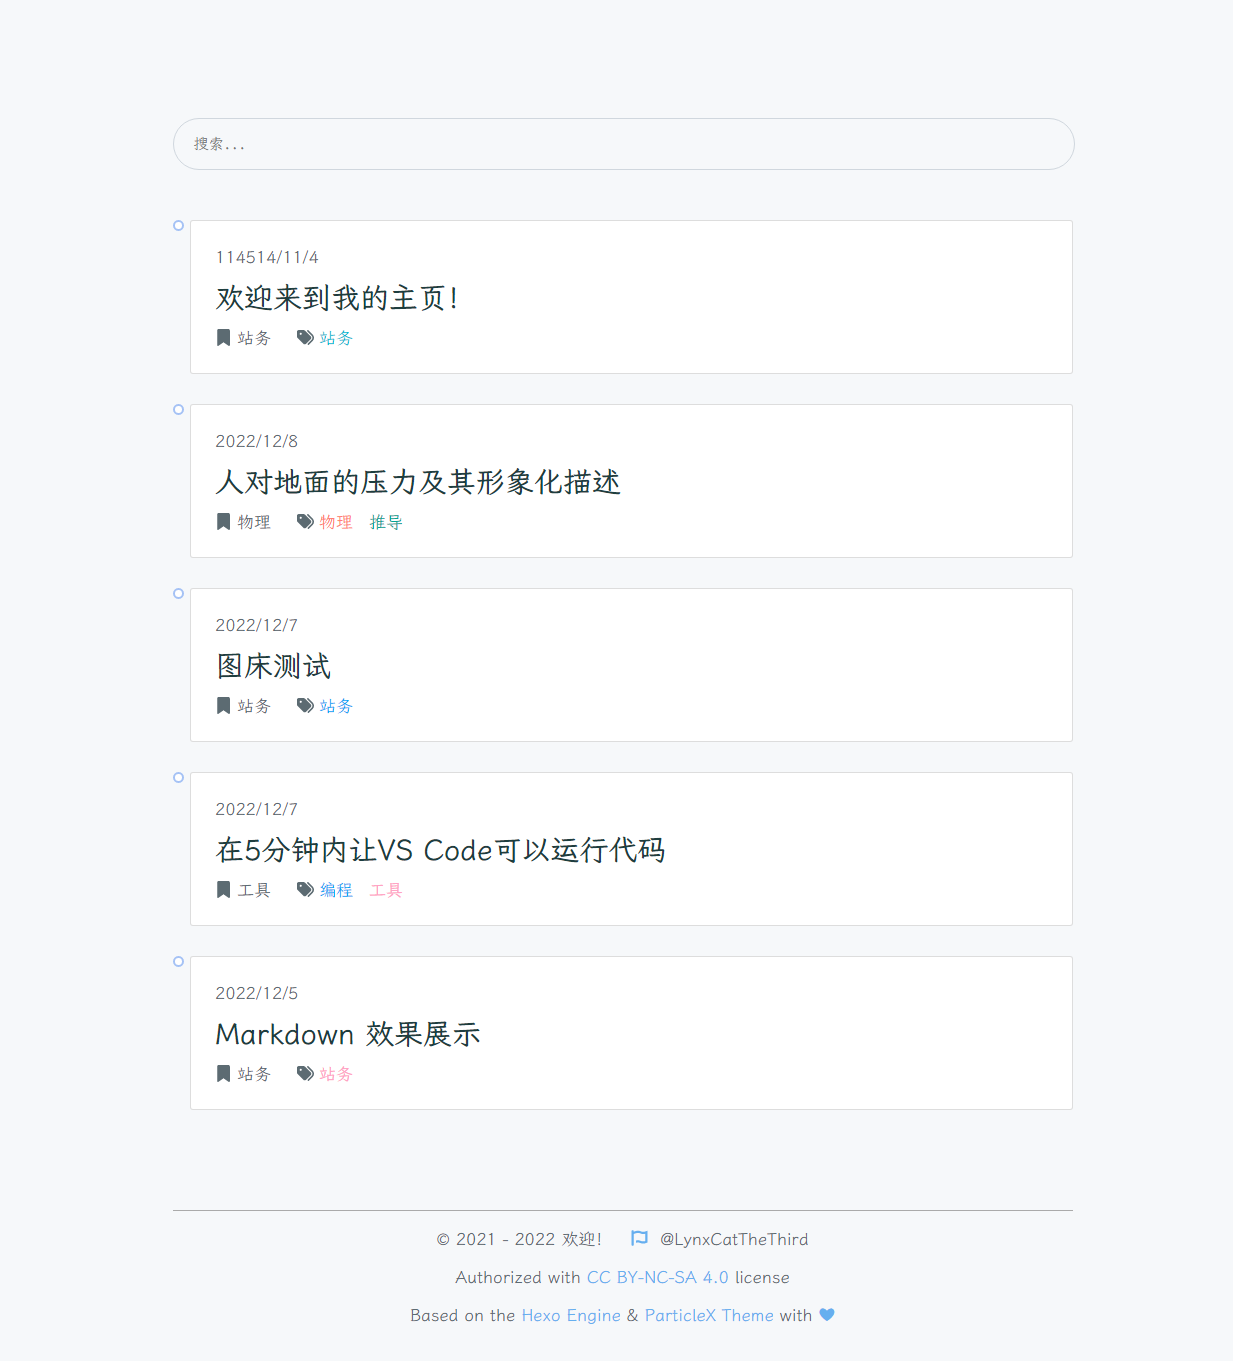The height and width of the screenshot is (1361, 1233).
Task: Click tags icon on VS Code post card
Action: click(305, 890)
